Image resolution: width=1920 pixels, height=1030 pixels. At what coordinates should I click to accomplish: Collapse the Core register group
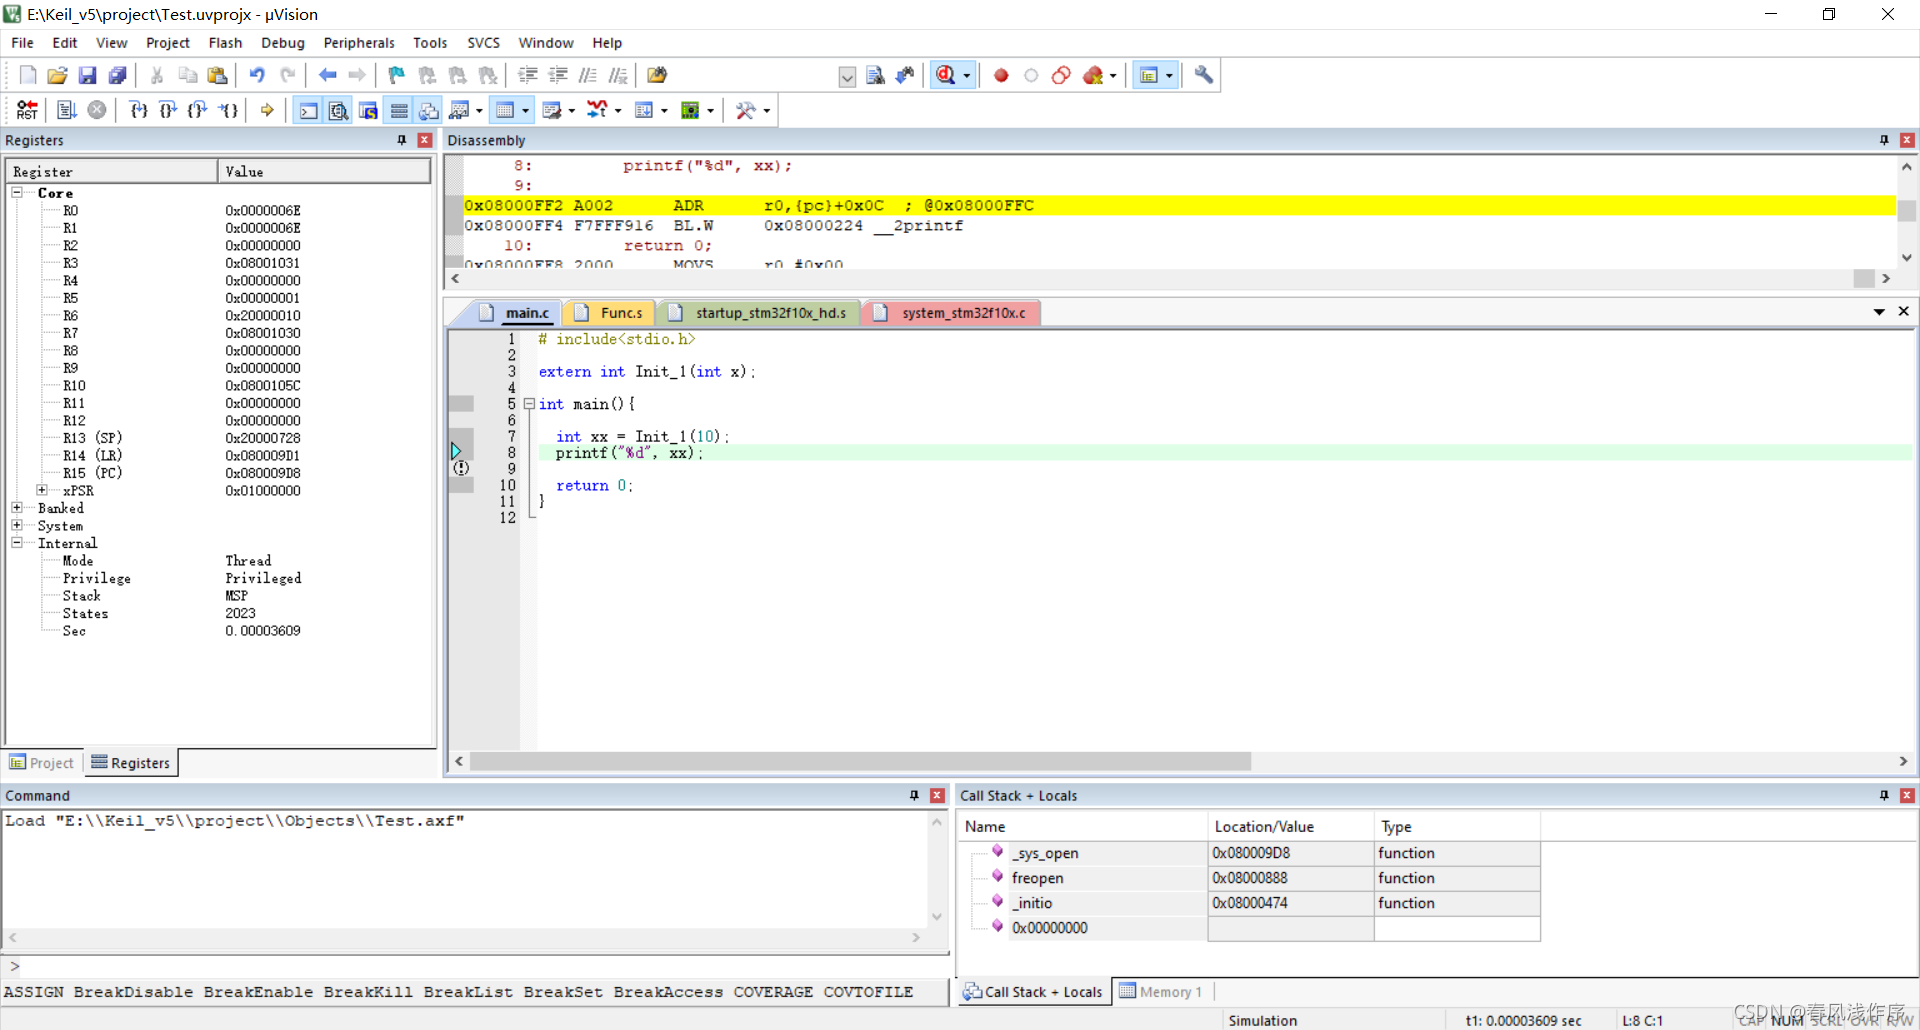(x=17, y=192)
